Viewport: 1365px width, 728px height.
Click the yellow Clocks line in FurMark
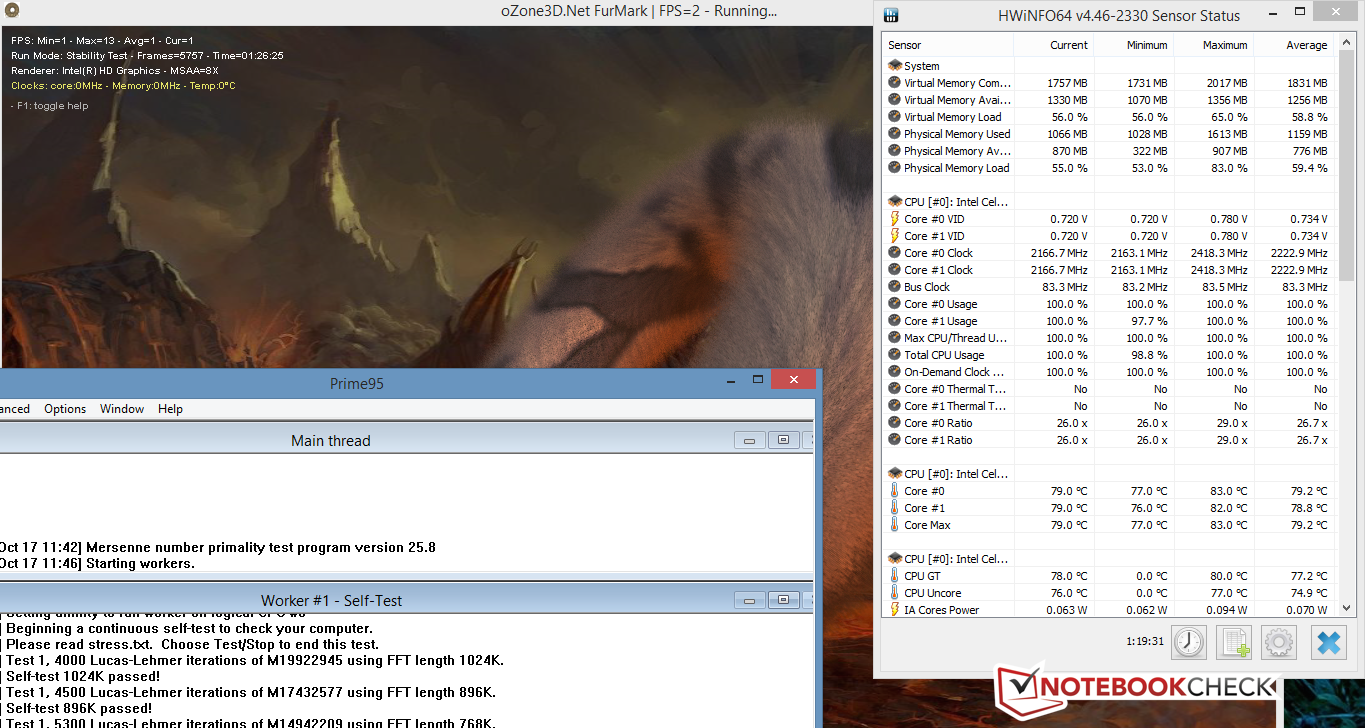[123, 86]
